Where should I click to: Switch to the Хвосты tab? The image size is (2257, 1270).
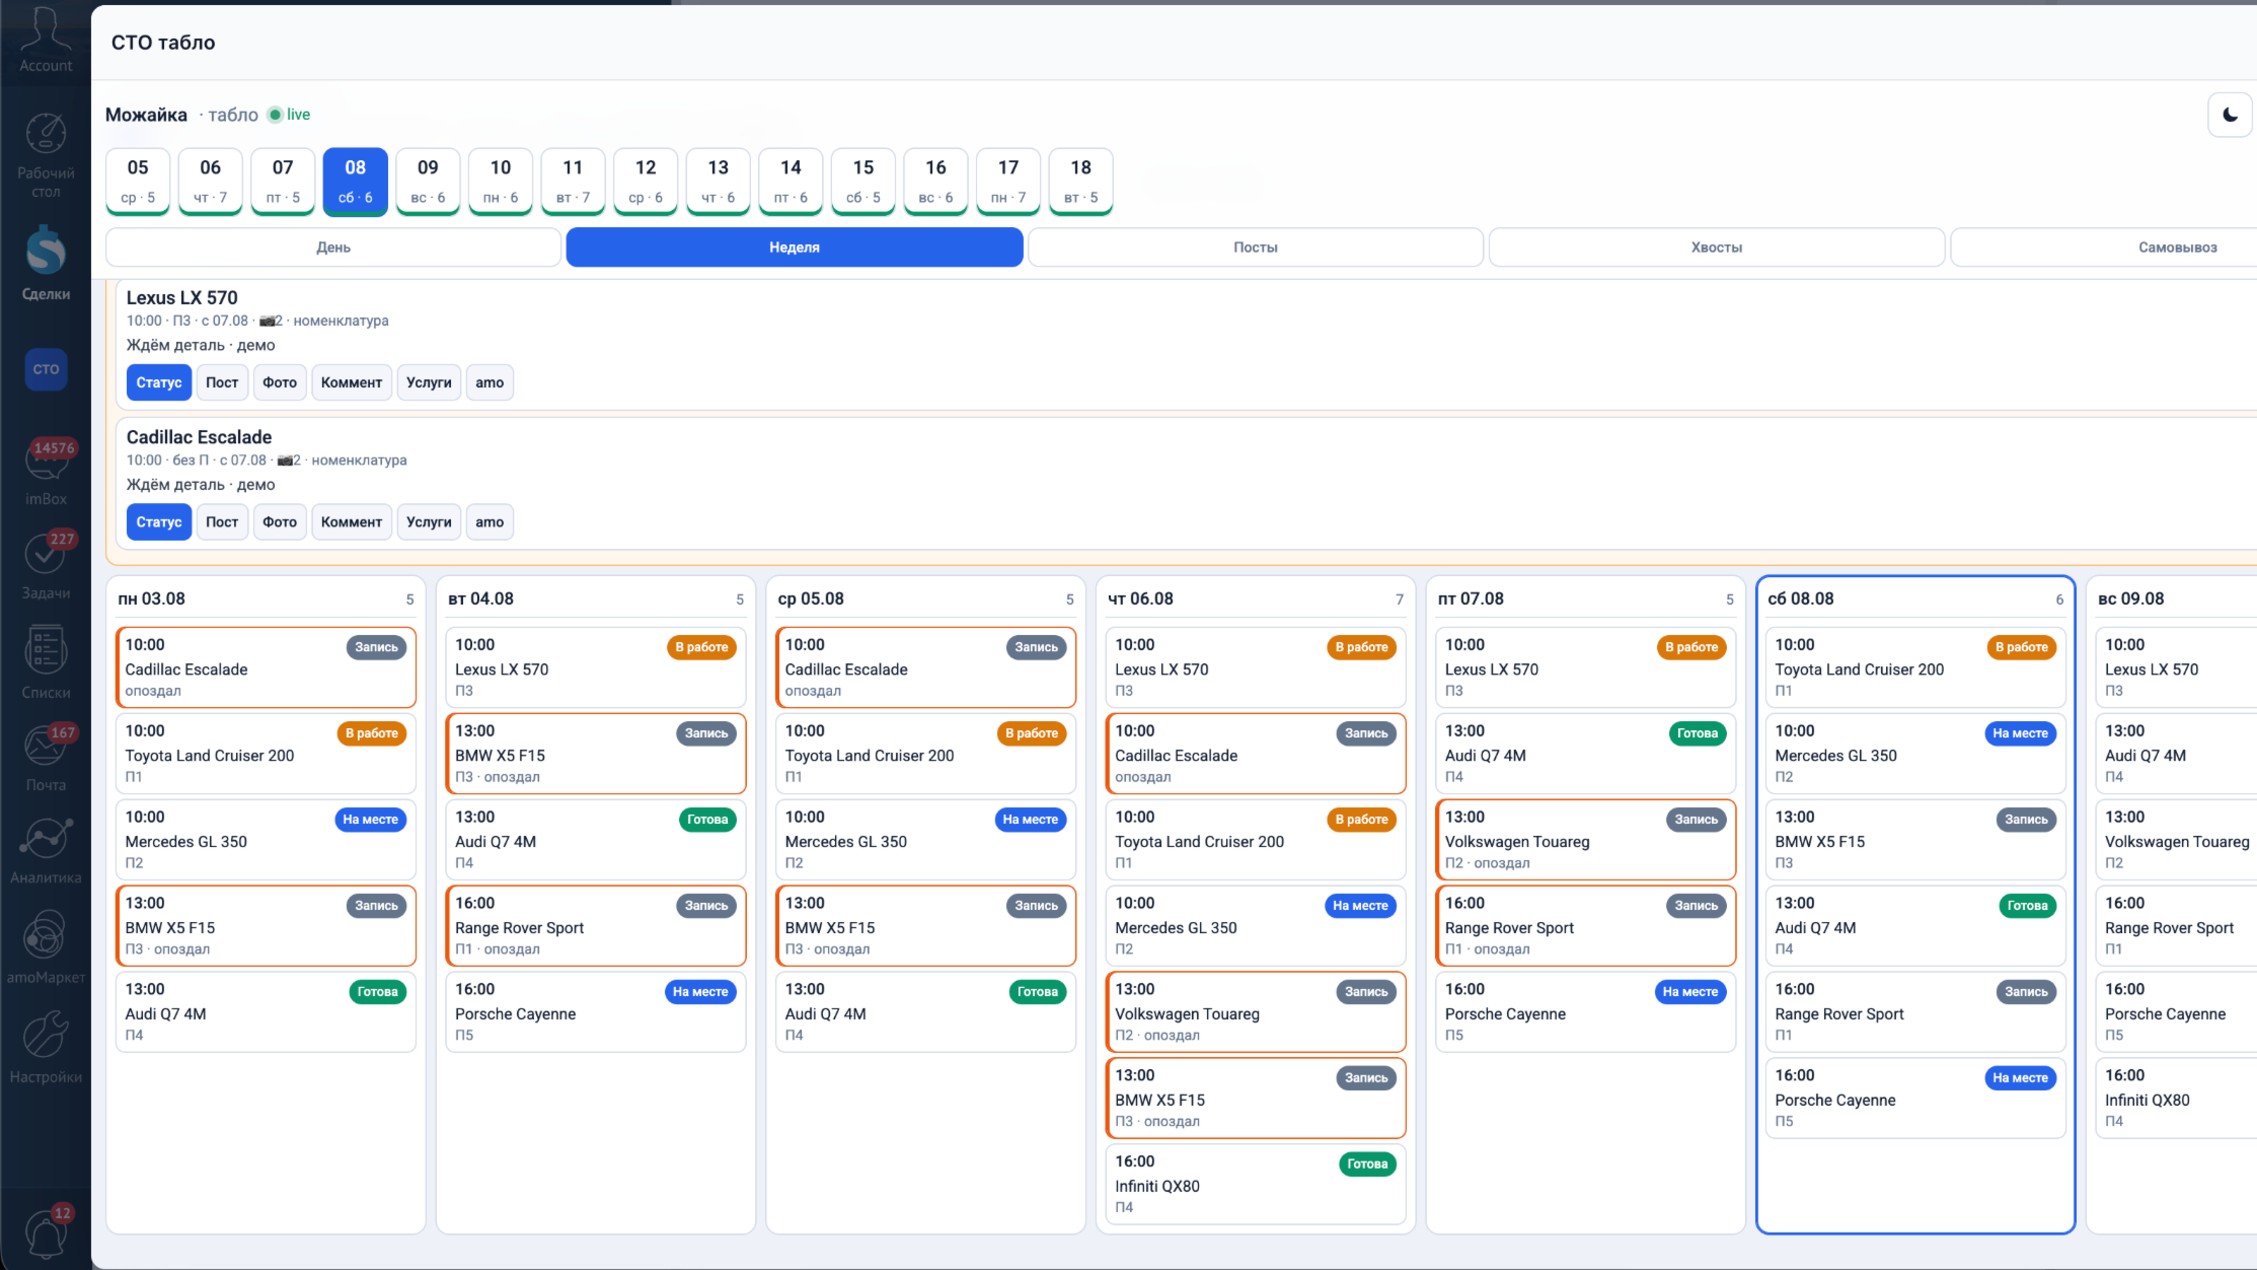point(1716,247)
